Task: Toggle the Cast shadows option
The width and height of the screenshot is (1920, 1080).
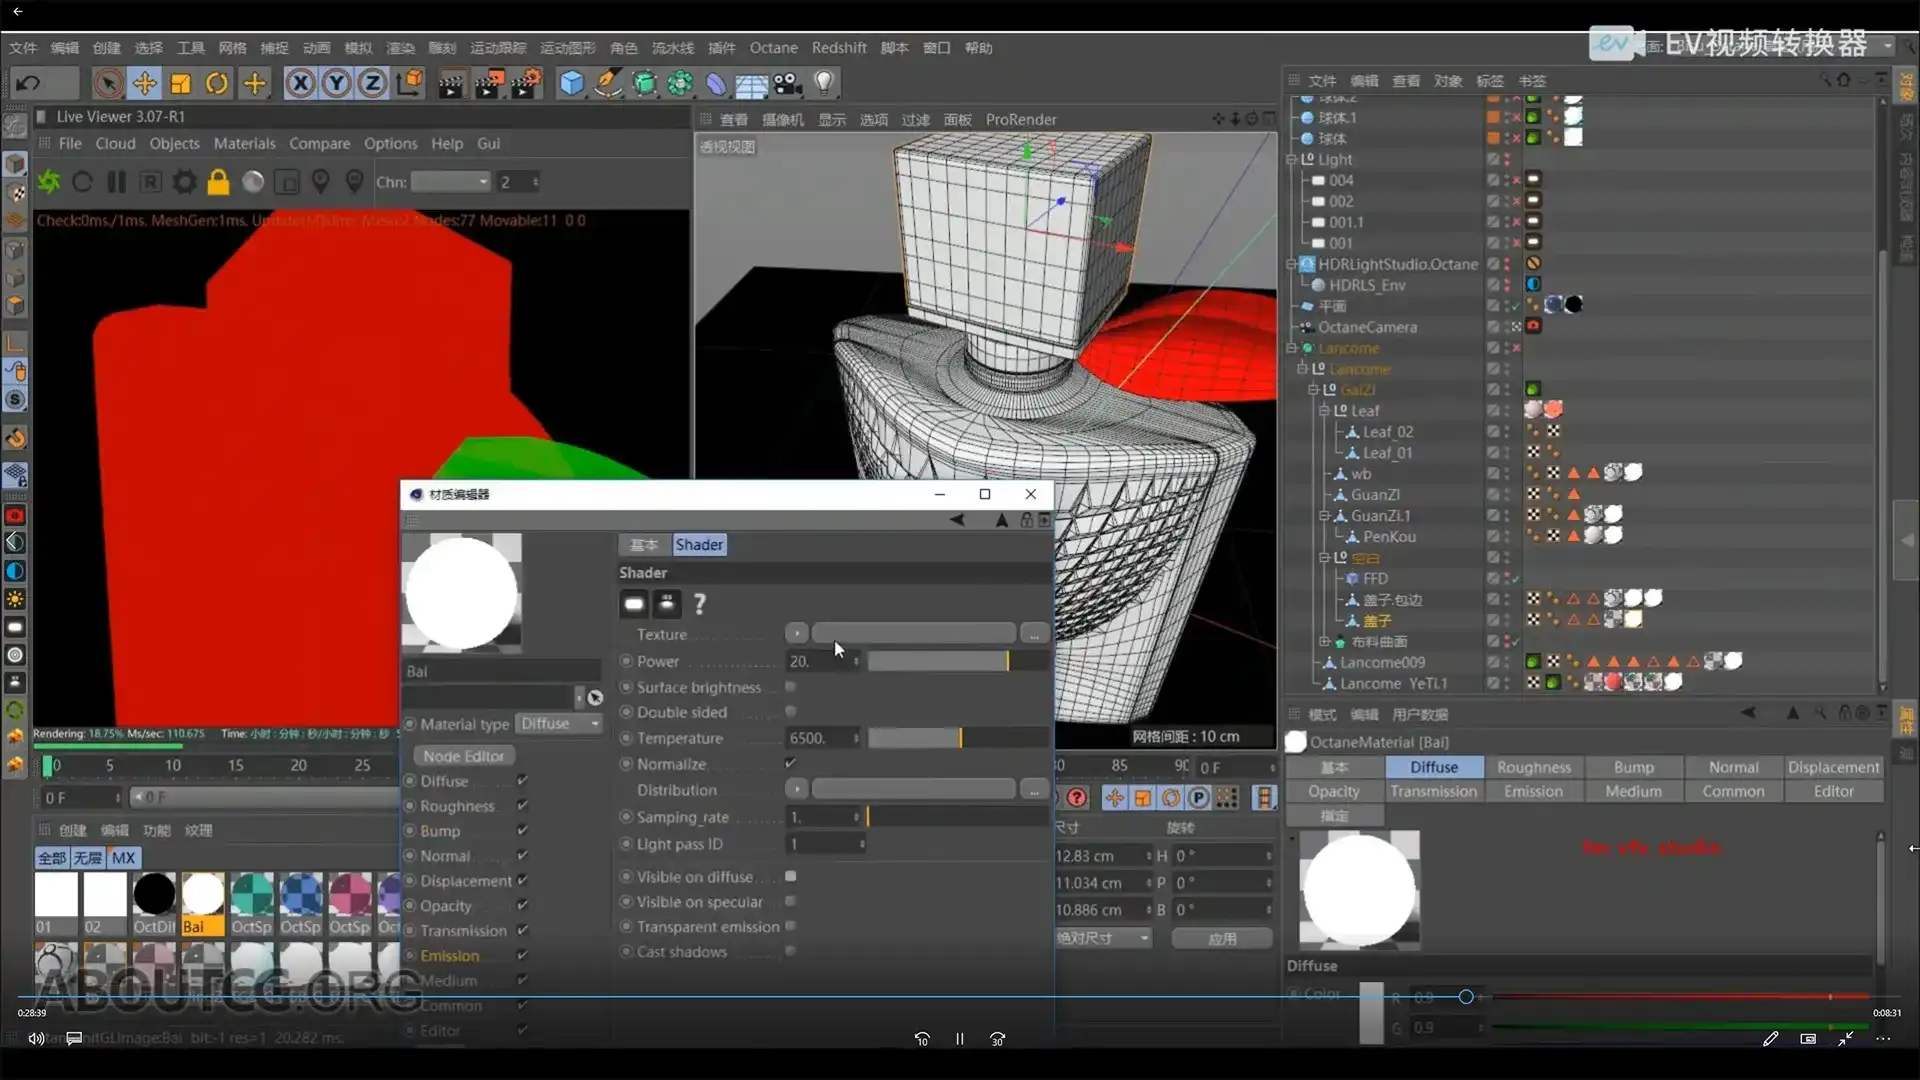Action: [x=791, y=952]
